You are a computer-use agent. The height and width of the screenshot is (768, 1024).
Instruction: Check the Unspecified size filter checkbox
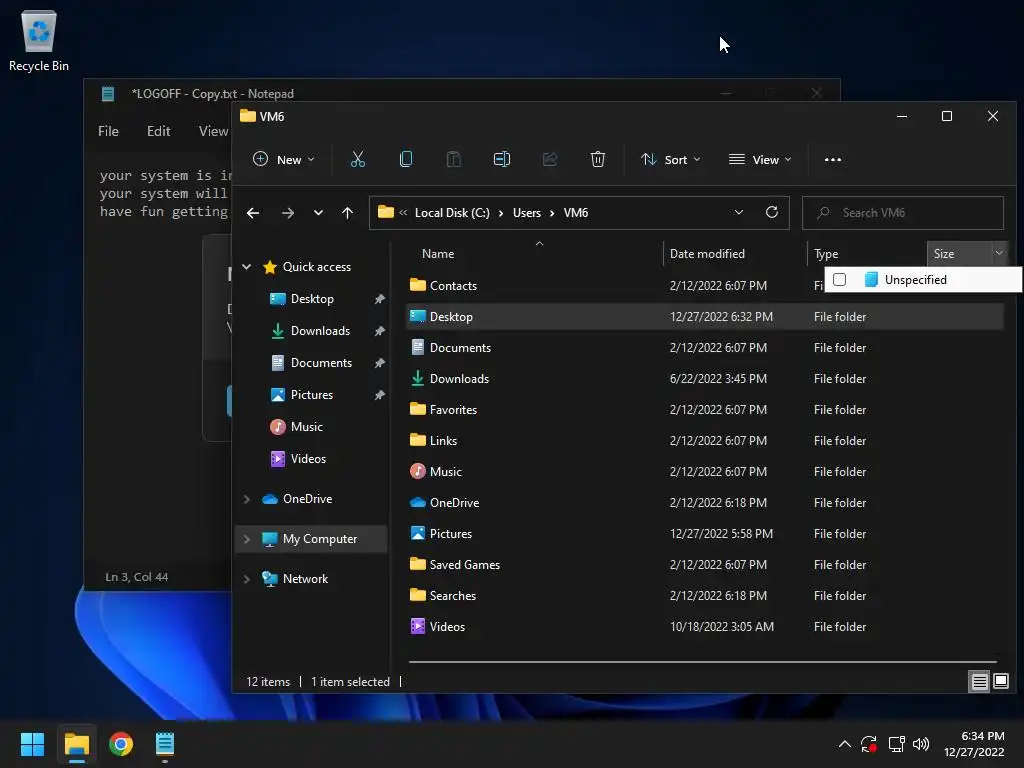(x=840, y=280)
